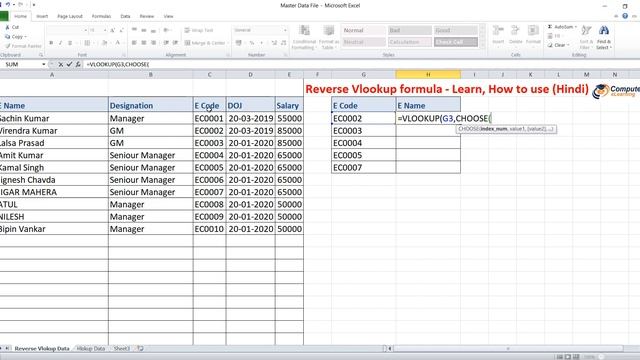Viewport: 640px width, 360px height.
Task: Click the Percent Style icon
Action: [x=252, y=43]
